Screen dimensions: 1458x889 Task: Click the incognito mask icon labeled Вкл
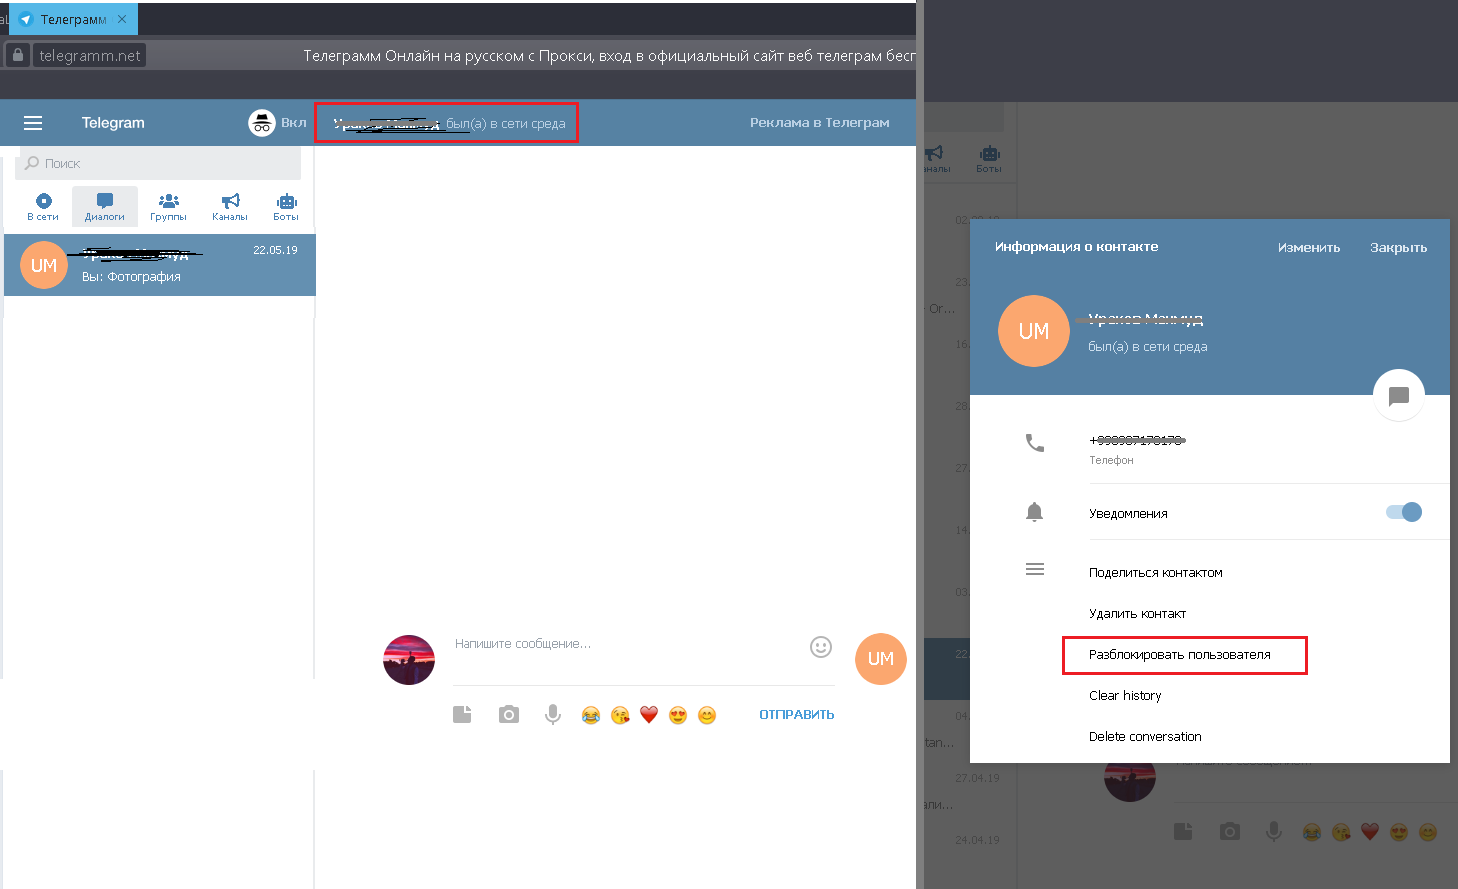(x=262, y=123)
